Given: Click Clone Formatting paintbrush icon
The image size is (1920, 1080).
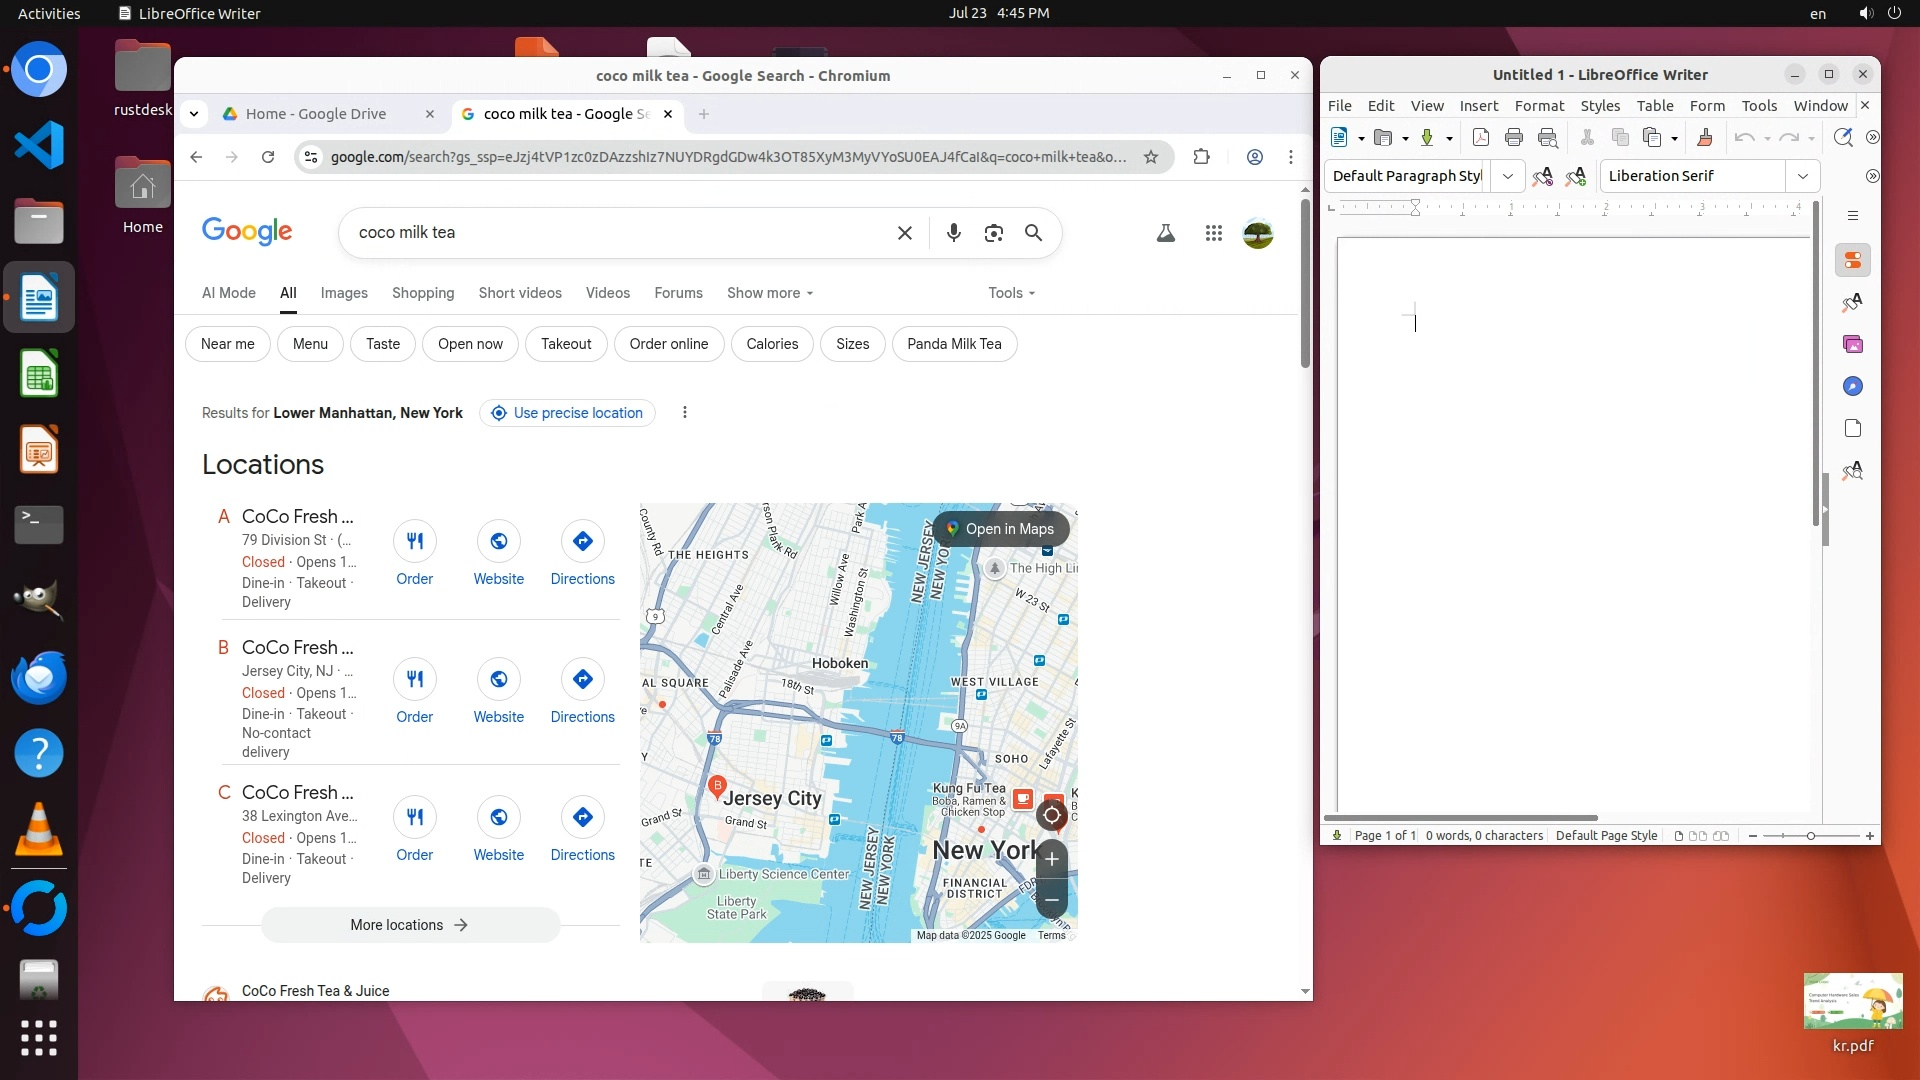Looking at the screenshot, I should (1705, 138).
